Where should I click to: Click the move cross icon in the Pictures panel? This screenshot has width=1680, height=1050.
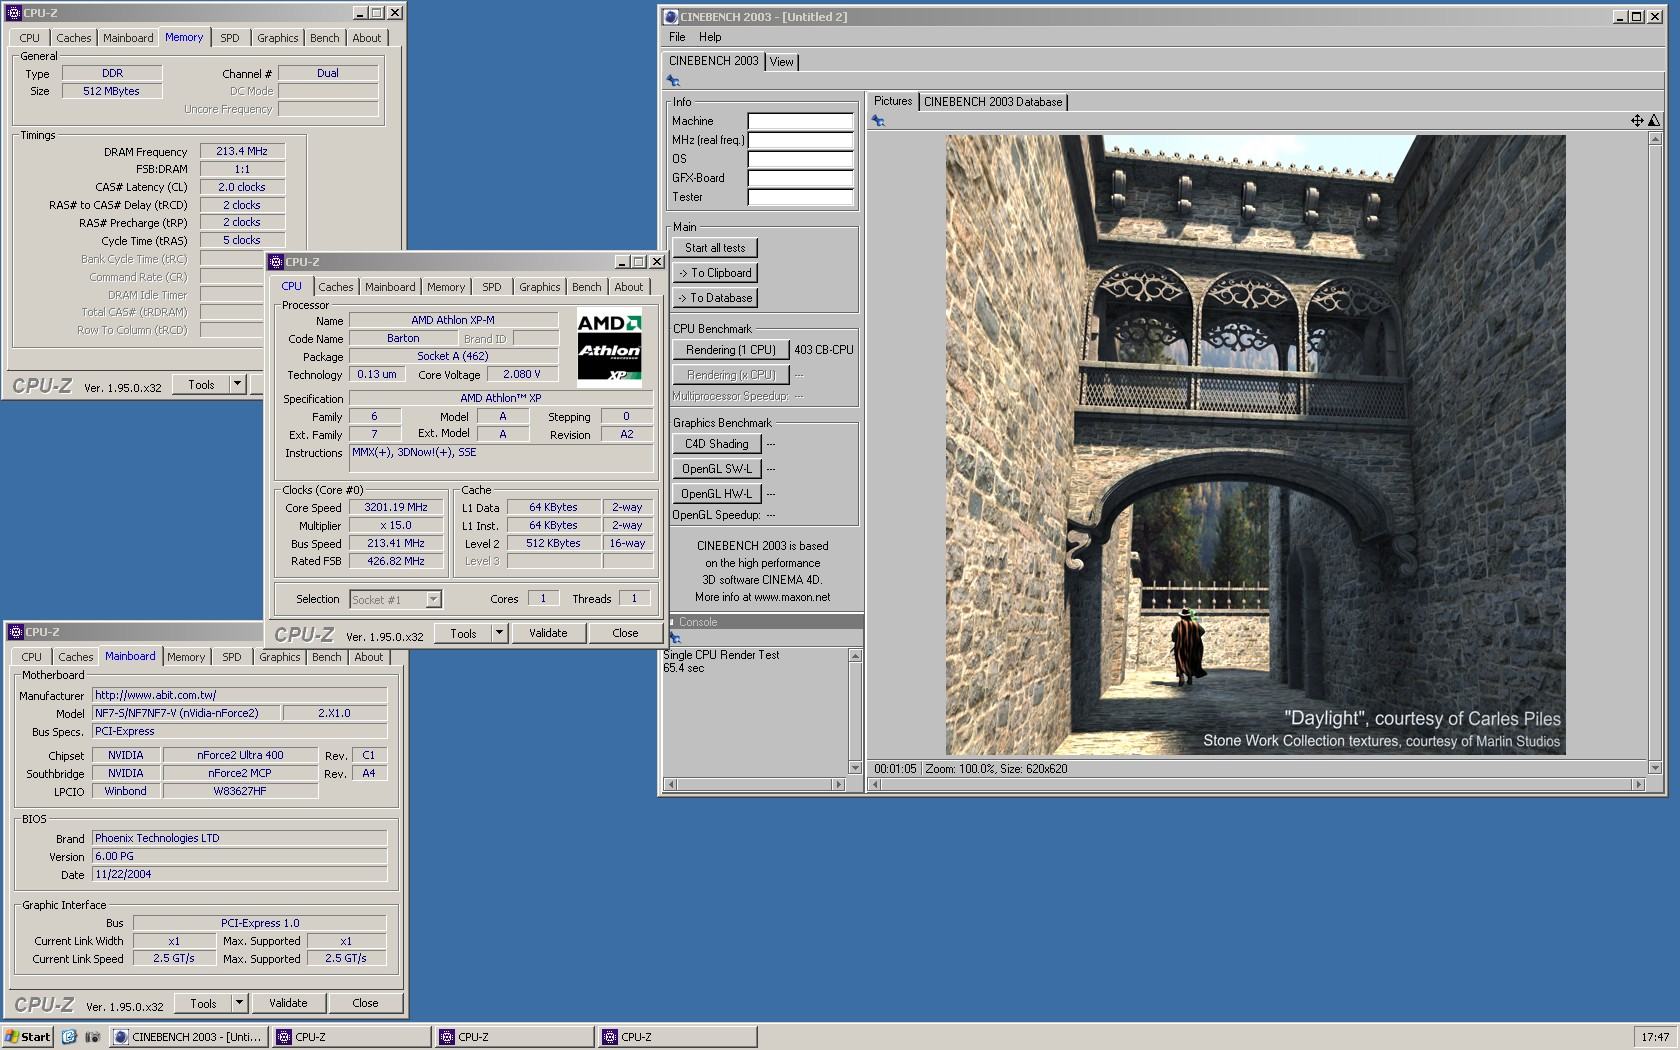[x=1637, y=120]
